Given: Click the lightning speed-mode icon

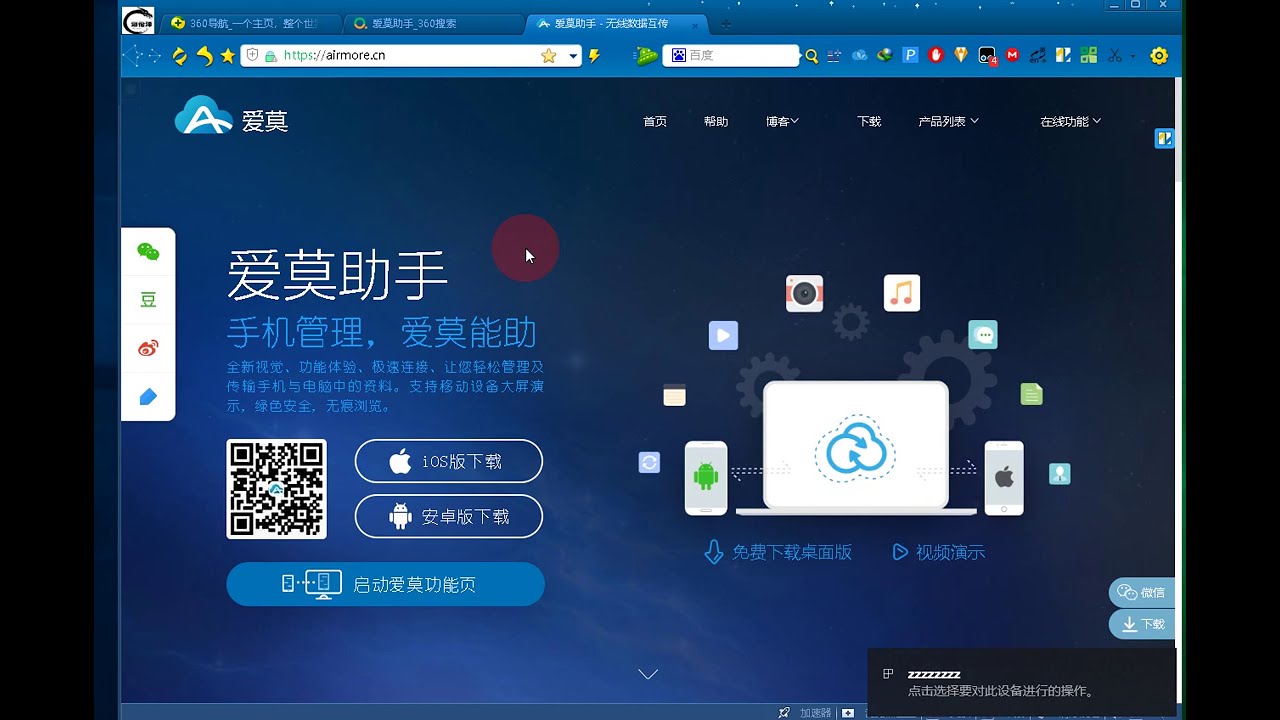Looking at the screenshot, I should (x=595, y=56).
